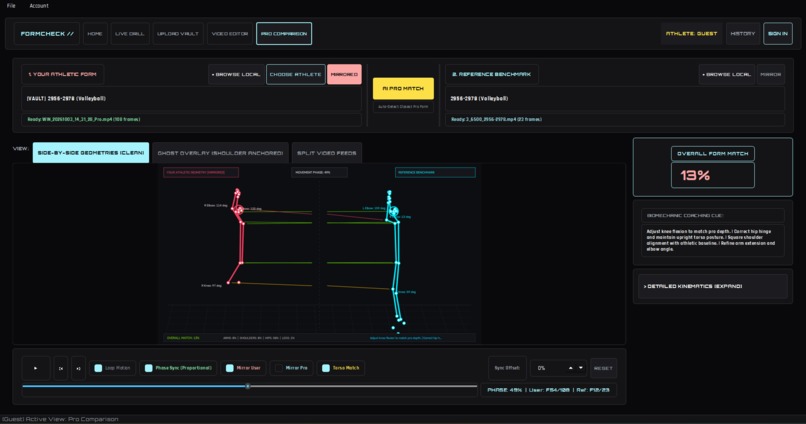Image resolution: width=806 pixels, height=424 pixels.
Task: Click the Overall Form Match label
Action: (712, 154)
